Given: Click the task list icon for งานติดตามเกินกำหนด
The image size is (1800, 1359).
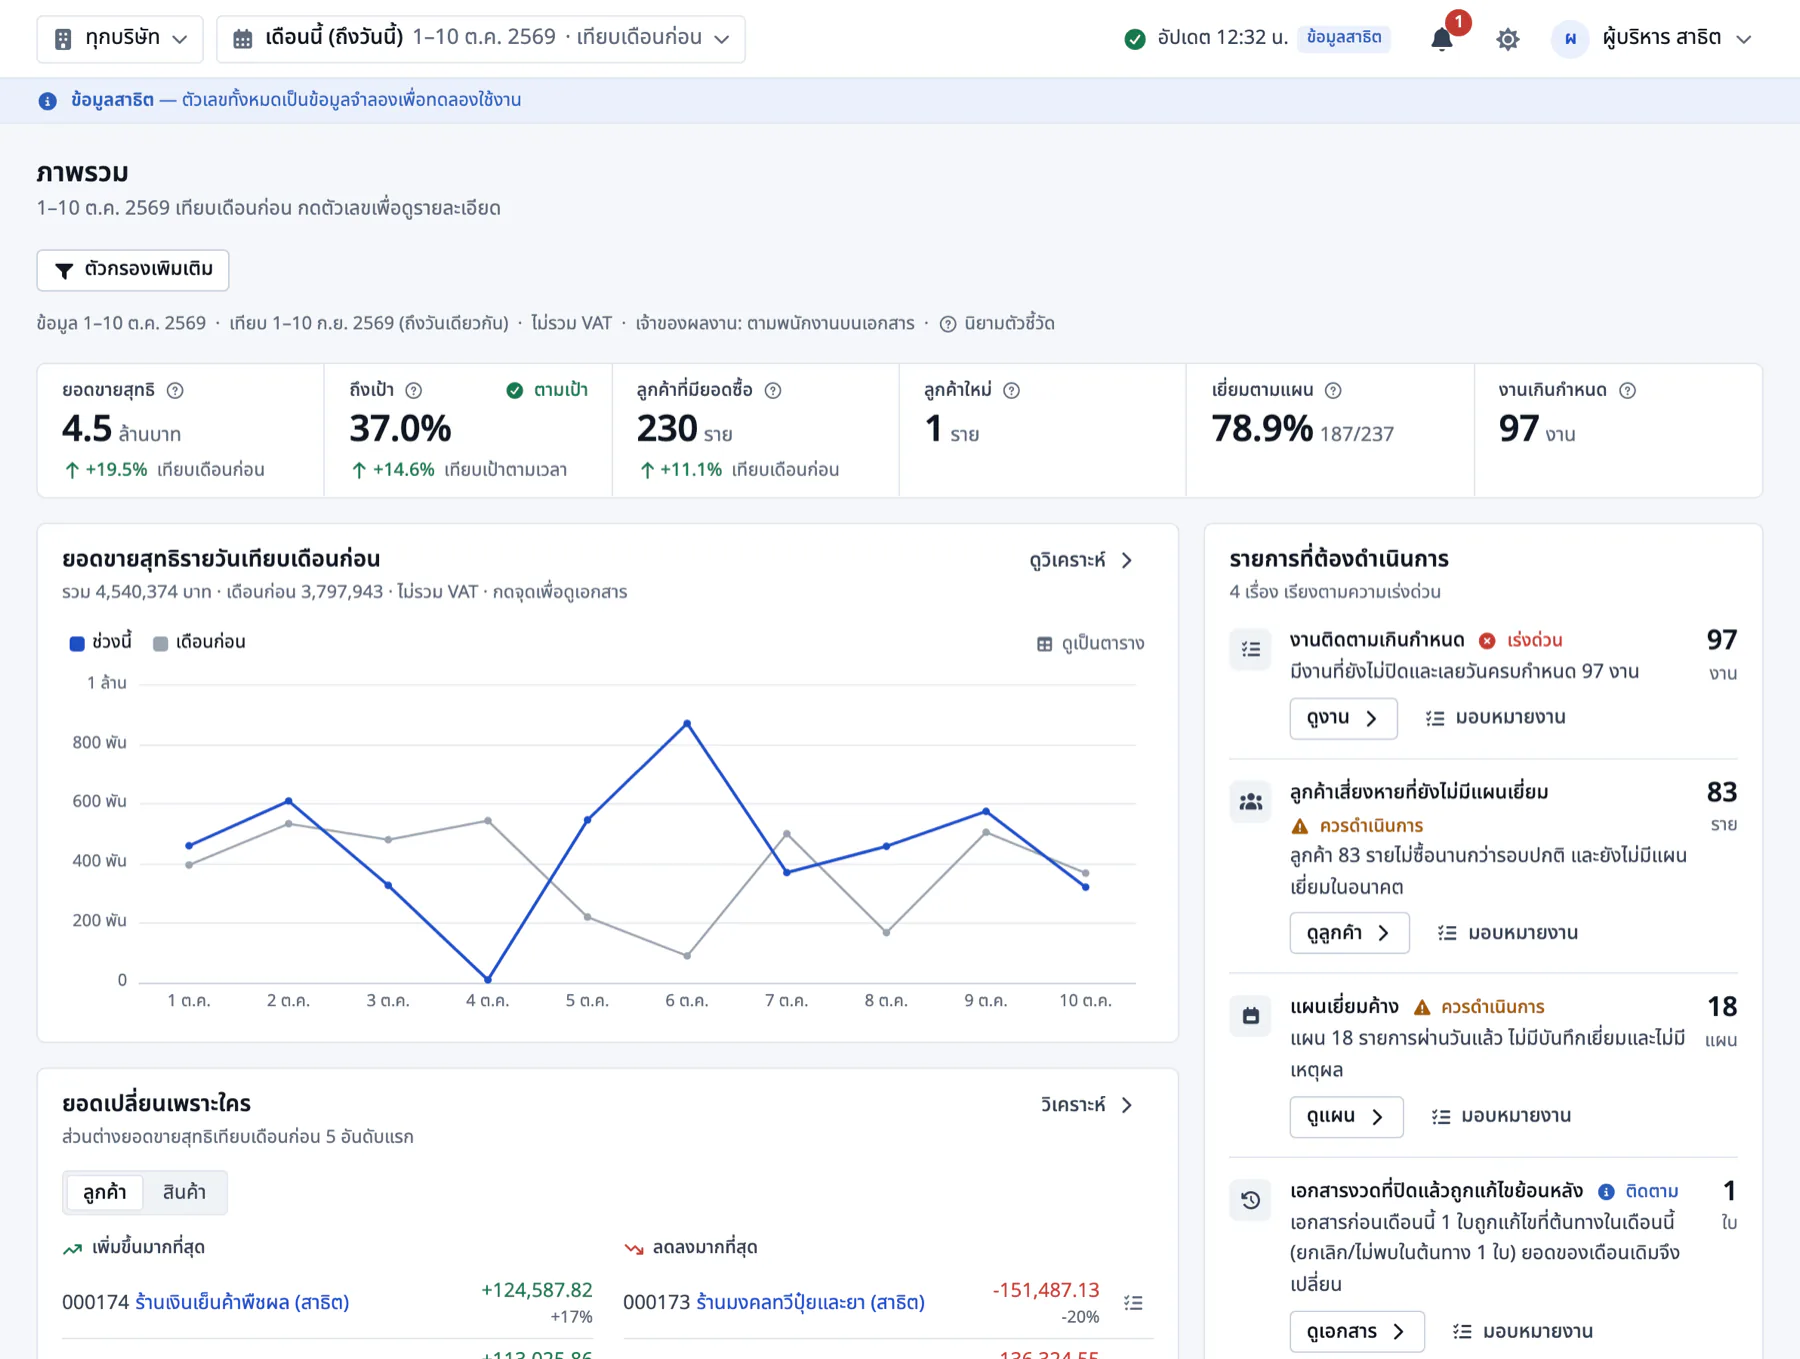Looking at the screenshot, I should click(1251, 649).
